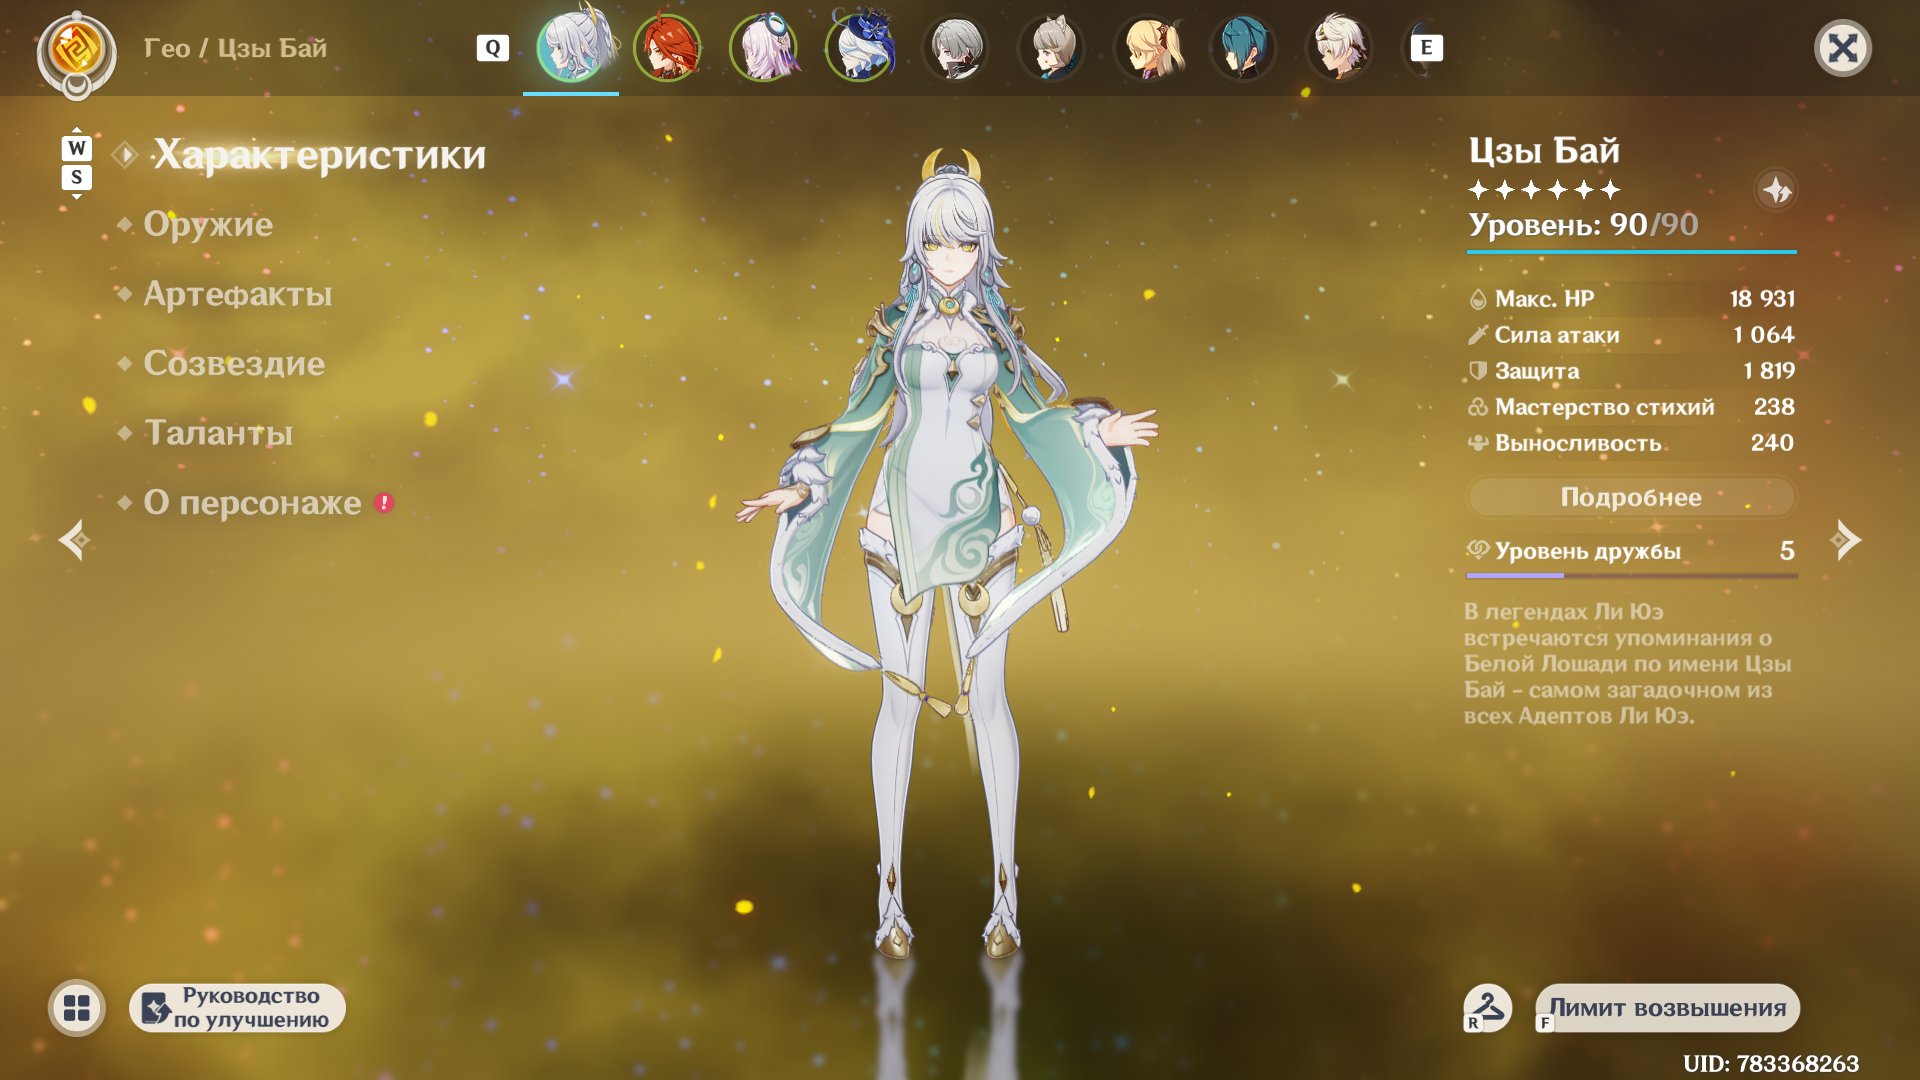
Task: Click the Лимит возвышения button
Action: click(1667, 1008)
